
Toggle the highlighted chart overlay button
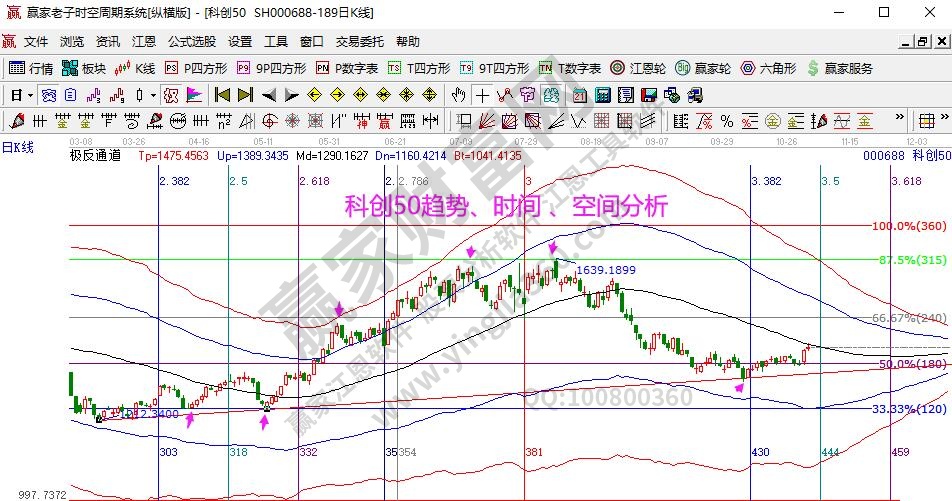[x=550, y=95]
